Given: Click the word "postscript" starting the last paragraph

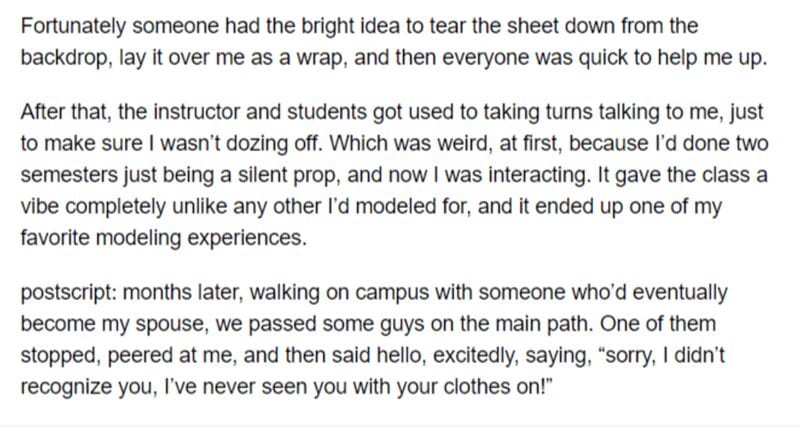Looking at the screenshot, I should pos(68,293).
